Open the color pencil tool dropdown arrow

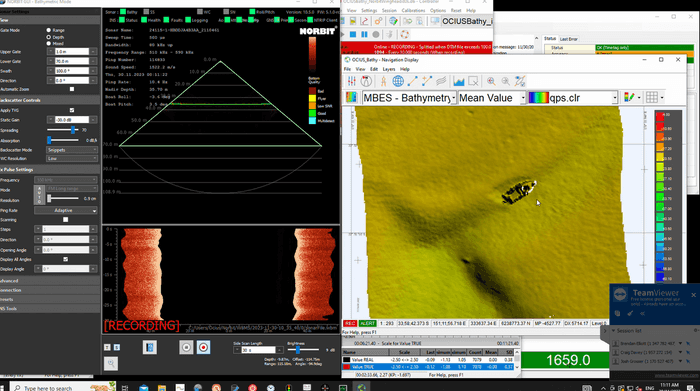pos(639,98)
